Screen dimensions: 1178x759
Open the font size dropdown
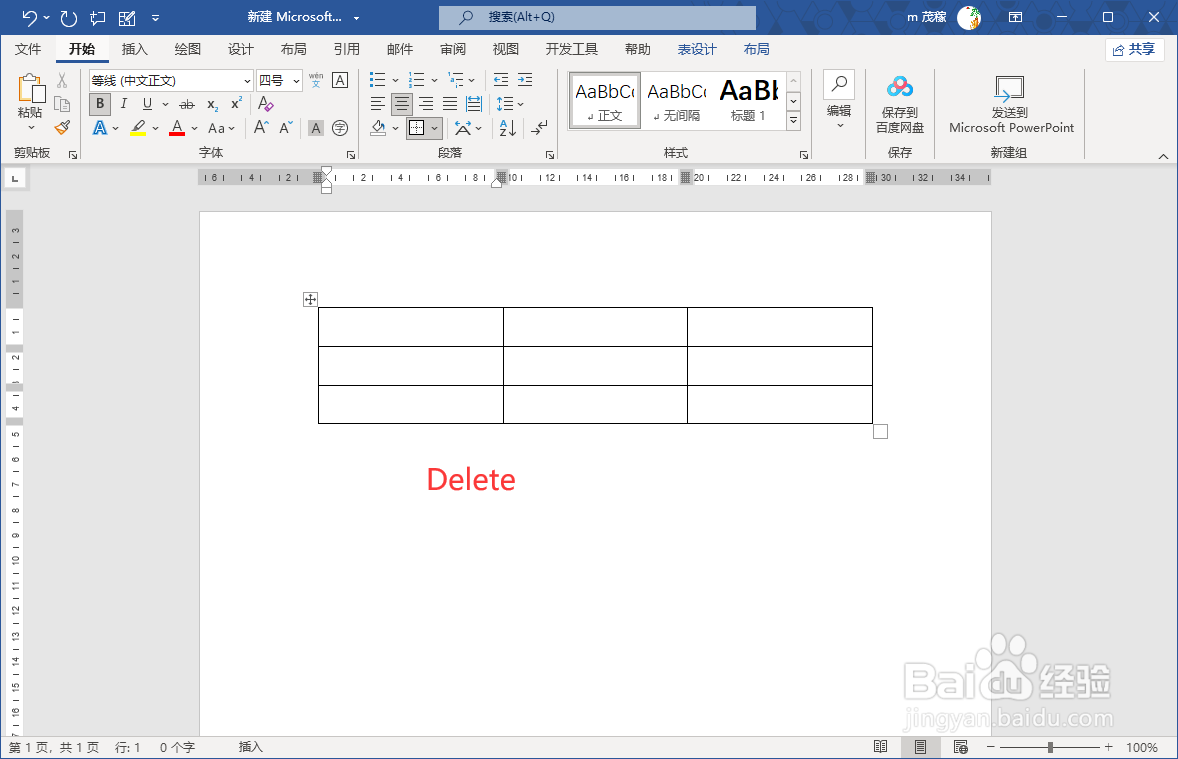(296, 81)
